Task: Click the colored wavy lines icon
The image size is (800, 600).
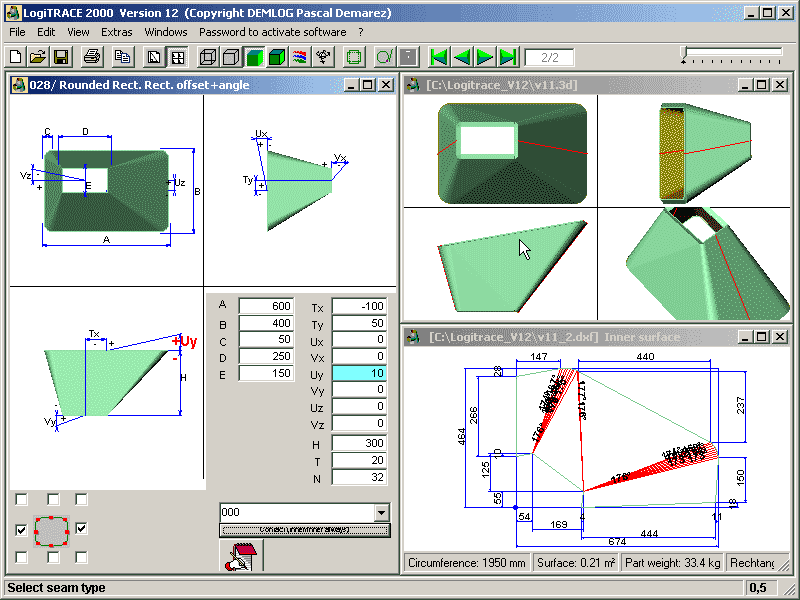Action: click(x=300, y=57)
